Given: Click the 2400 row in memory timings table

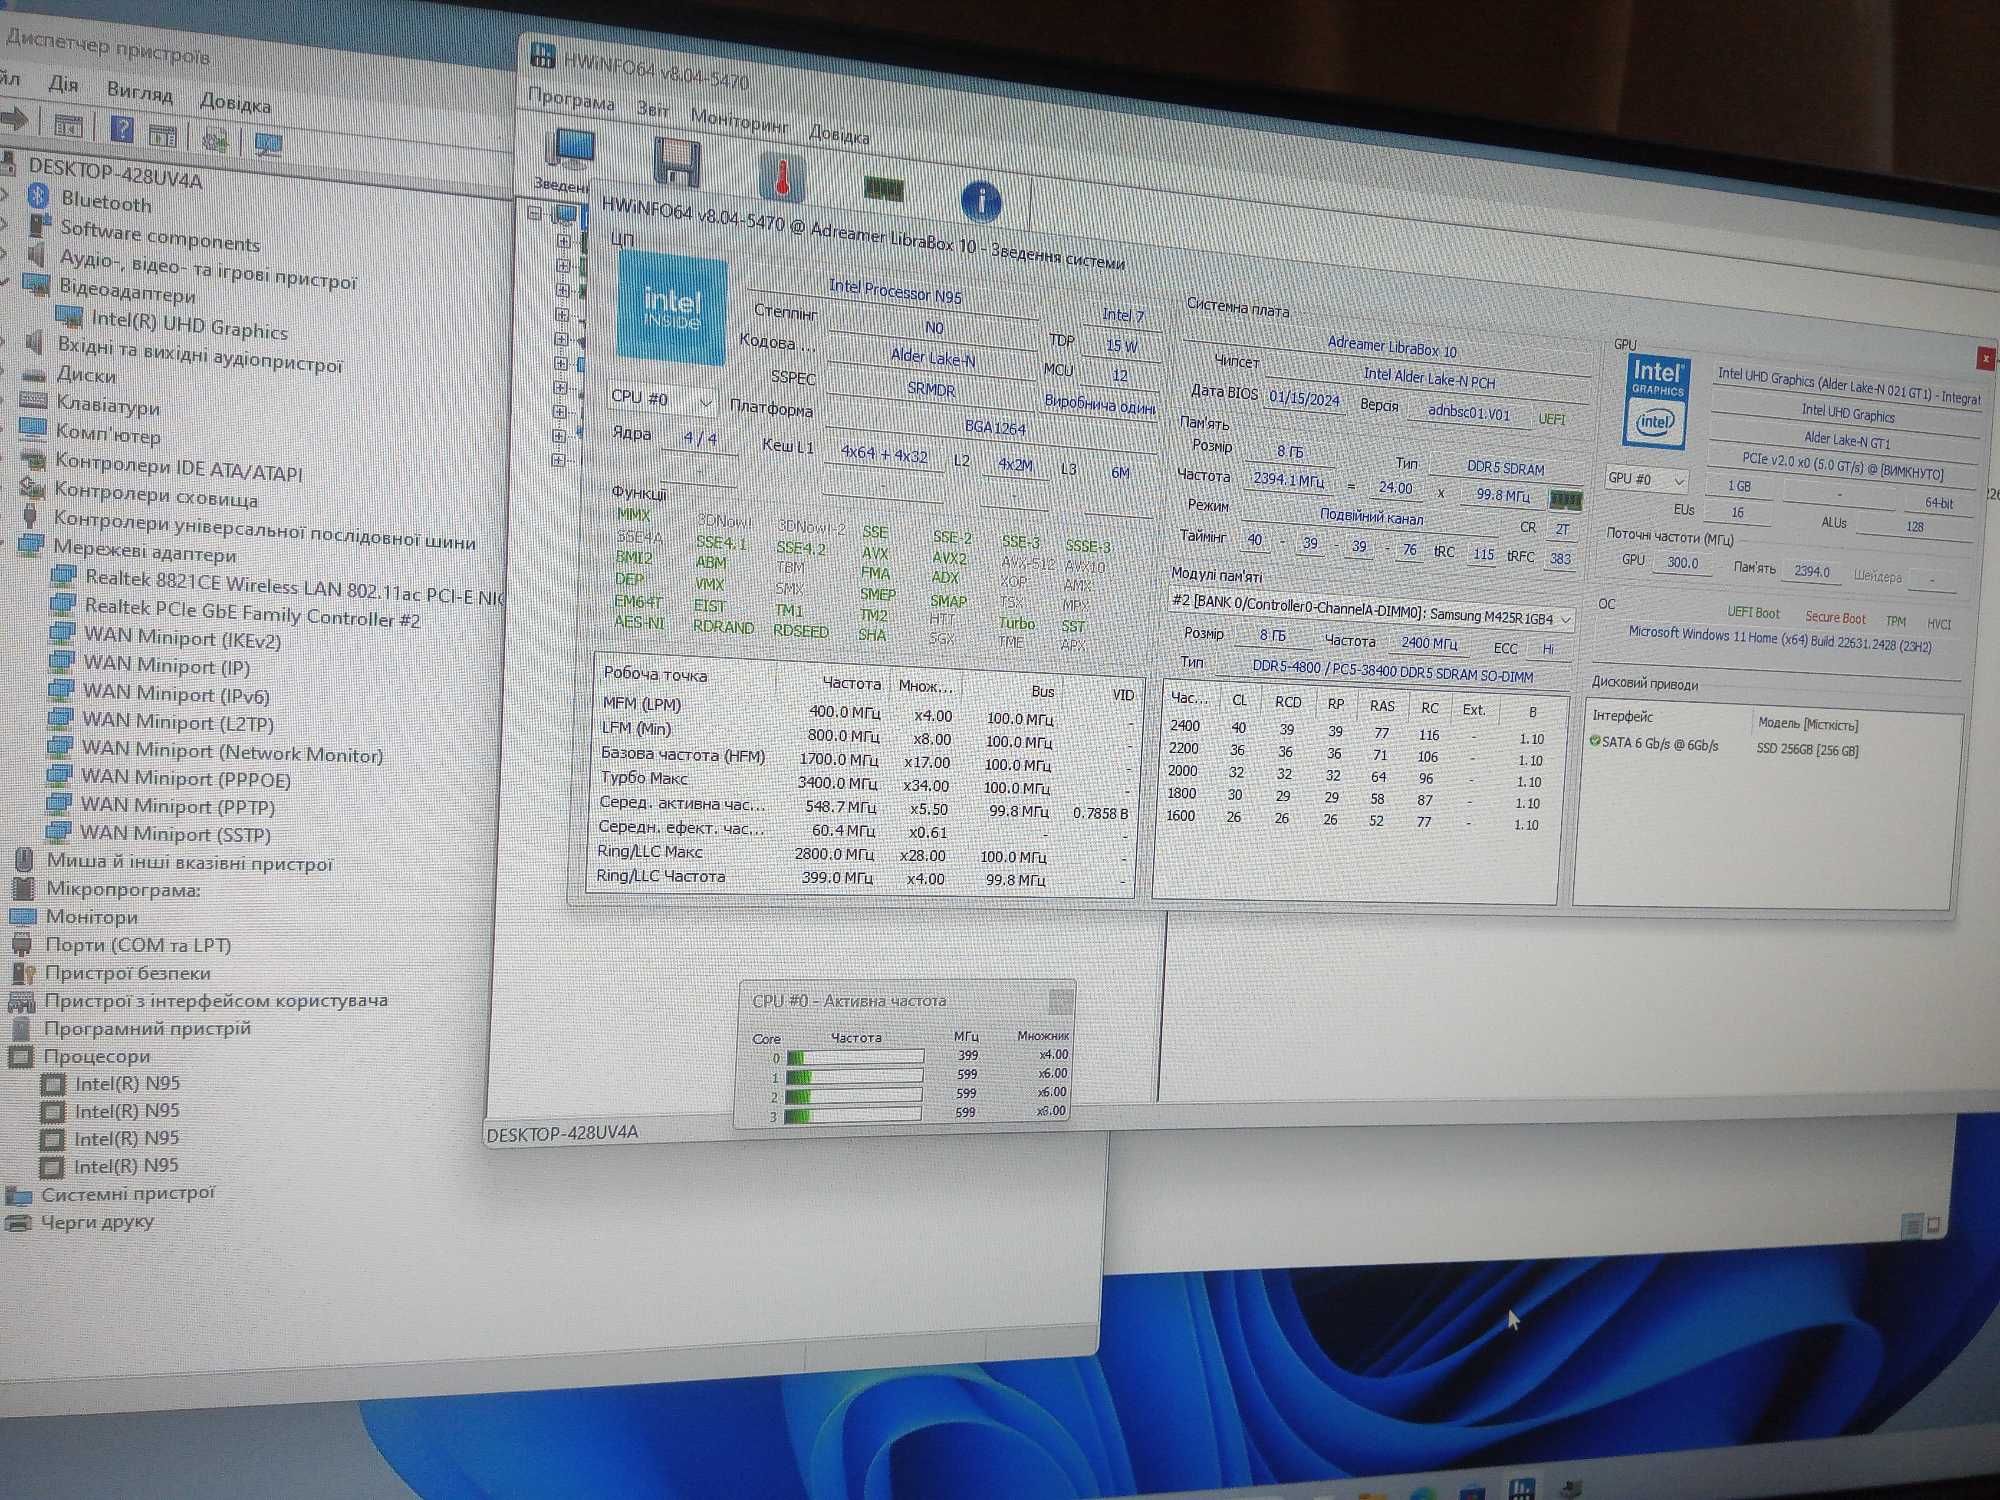Looking at the screenshot, I should tap(1359, 731).
